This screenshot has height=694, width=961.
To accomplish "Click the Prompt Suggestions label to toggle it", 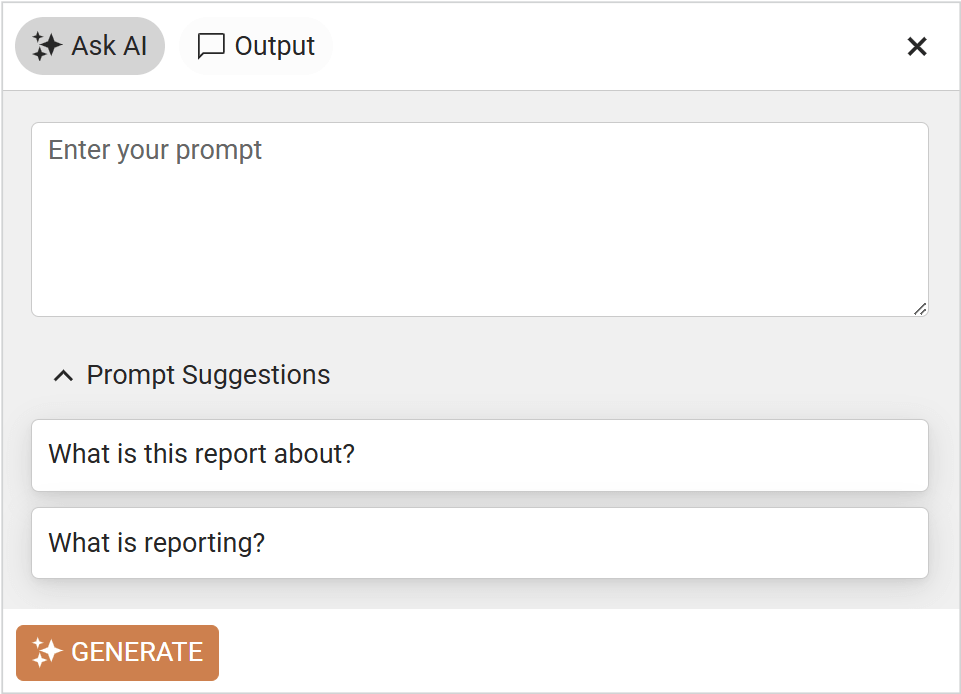I will 208,375.
